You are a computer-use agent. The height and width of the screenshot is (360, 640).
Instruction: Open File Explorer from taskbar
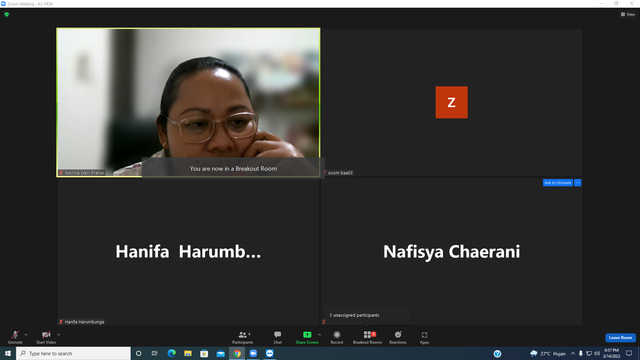tap(188, 353)
